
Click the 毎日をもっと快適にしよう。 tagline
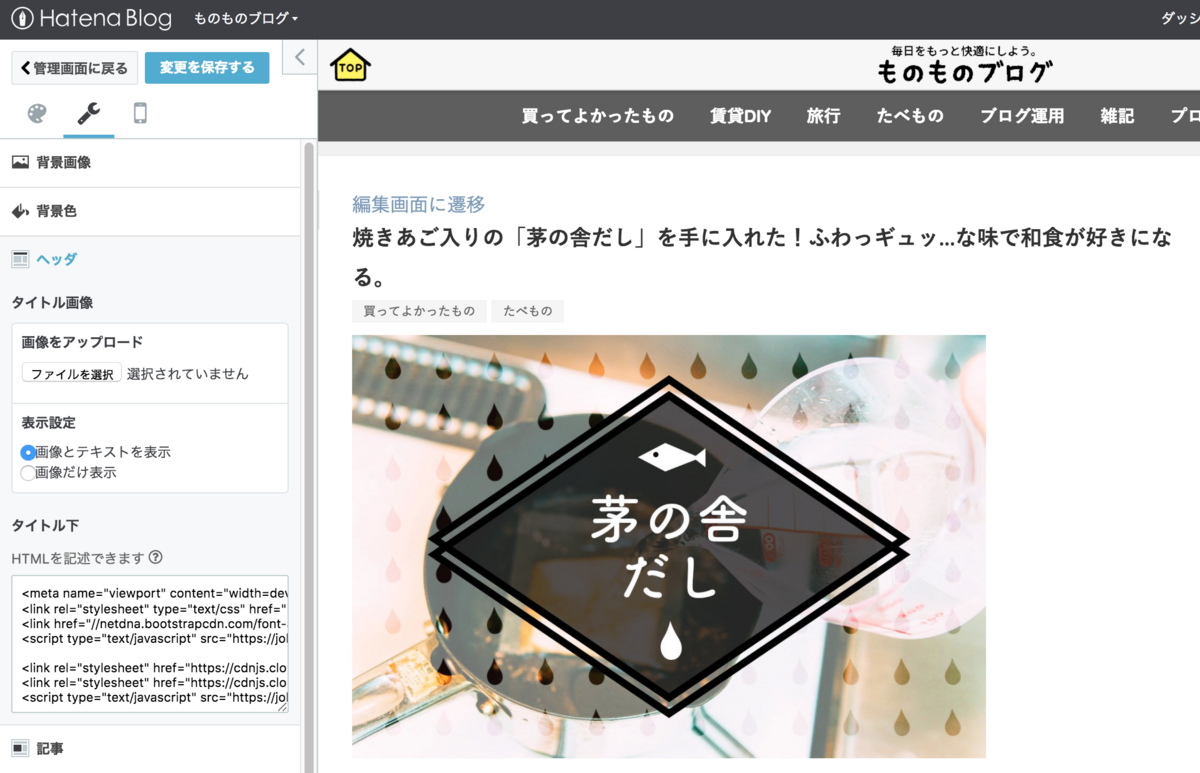point(964,51)
